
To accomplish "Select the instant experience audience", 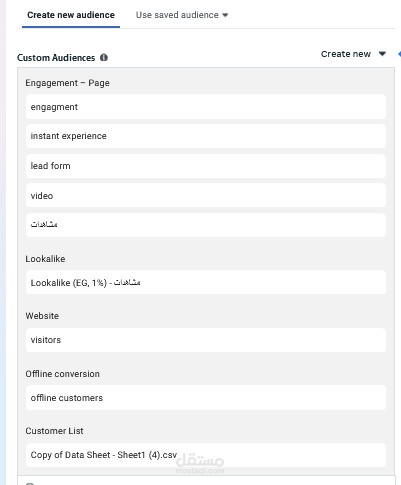I will point(206,136).
